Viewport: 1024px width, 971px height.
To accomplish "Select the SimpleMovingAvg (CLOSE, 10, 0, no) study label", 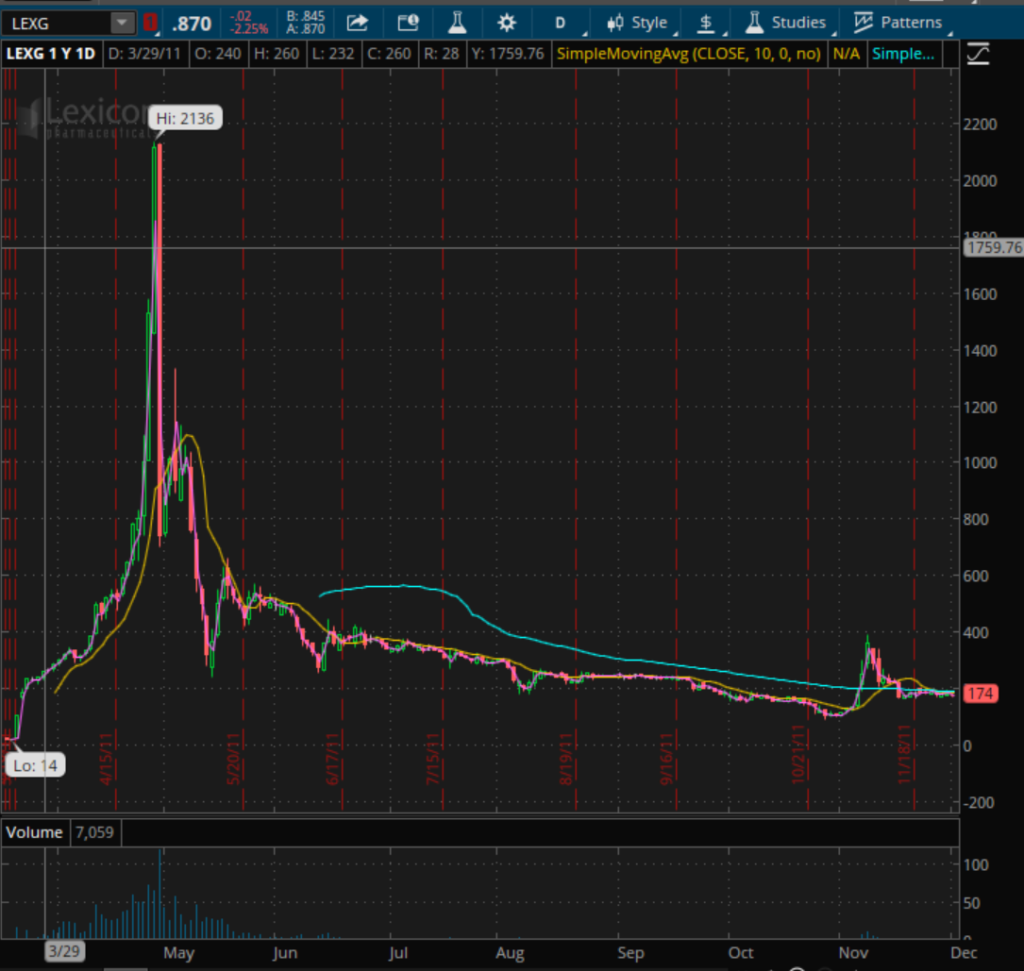I will pyautogui.click(x=689, y=54).
